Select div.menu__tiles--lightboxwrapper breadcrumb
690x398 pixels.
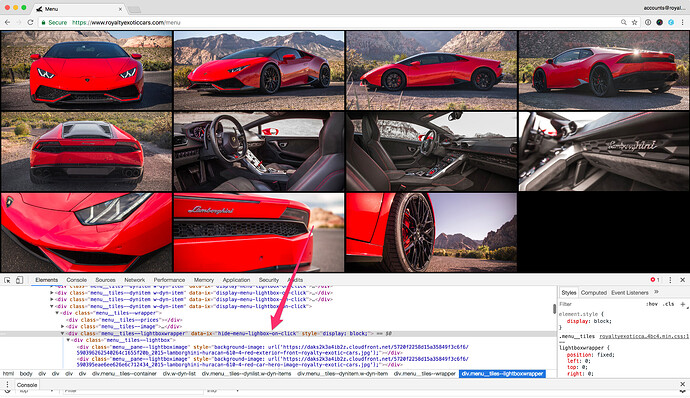502,374
